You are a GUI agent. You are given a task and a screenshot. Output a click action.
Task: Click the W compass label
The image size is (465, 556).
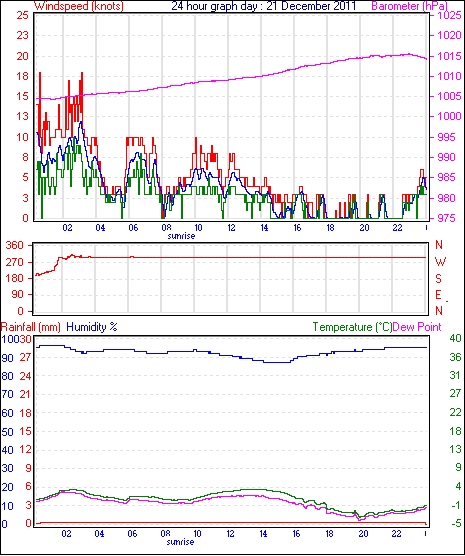440,262
